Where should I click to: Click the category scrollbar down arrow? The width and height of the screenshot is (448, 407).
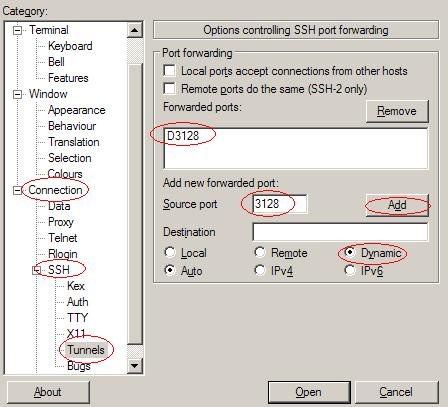click(135, 366)
